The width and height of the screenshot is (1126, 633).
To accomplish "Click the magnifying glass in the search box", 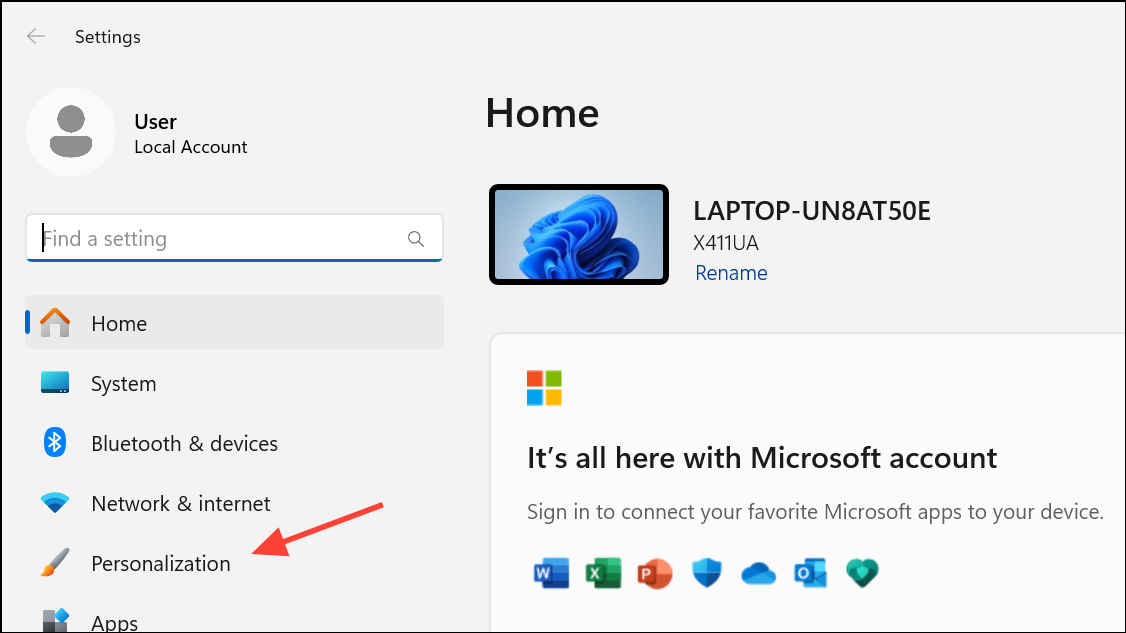I will 415,238.
